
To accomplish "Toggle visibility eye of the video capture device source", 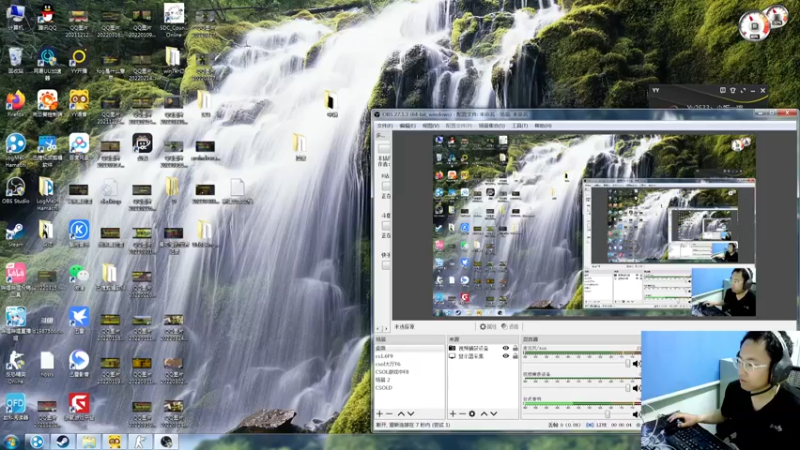I will tap(506, 348).
